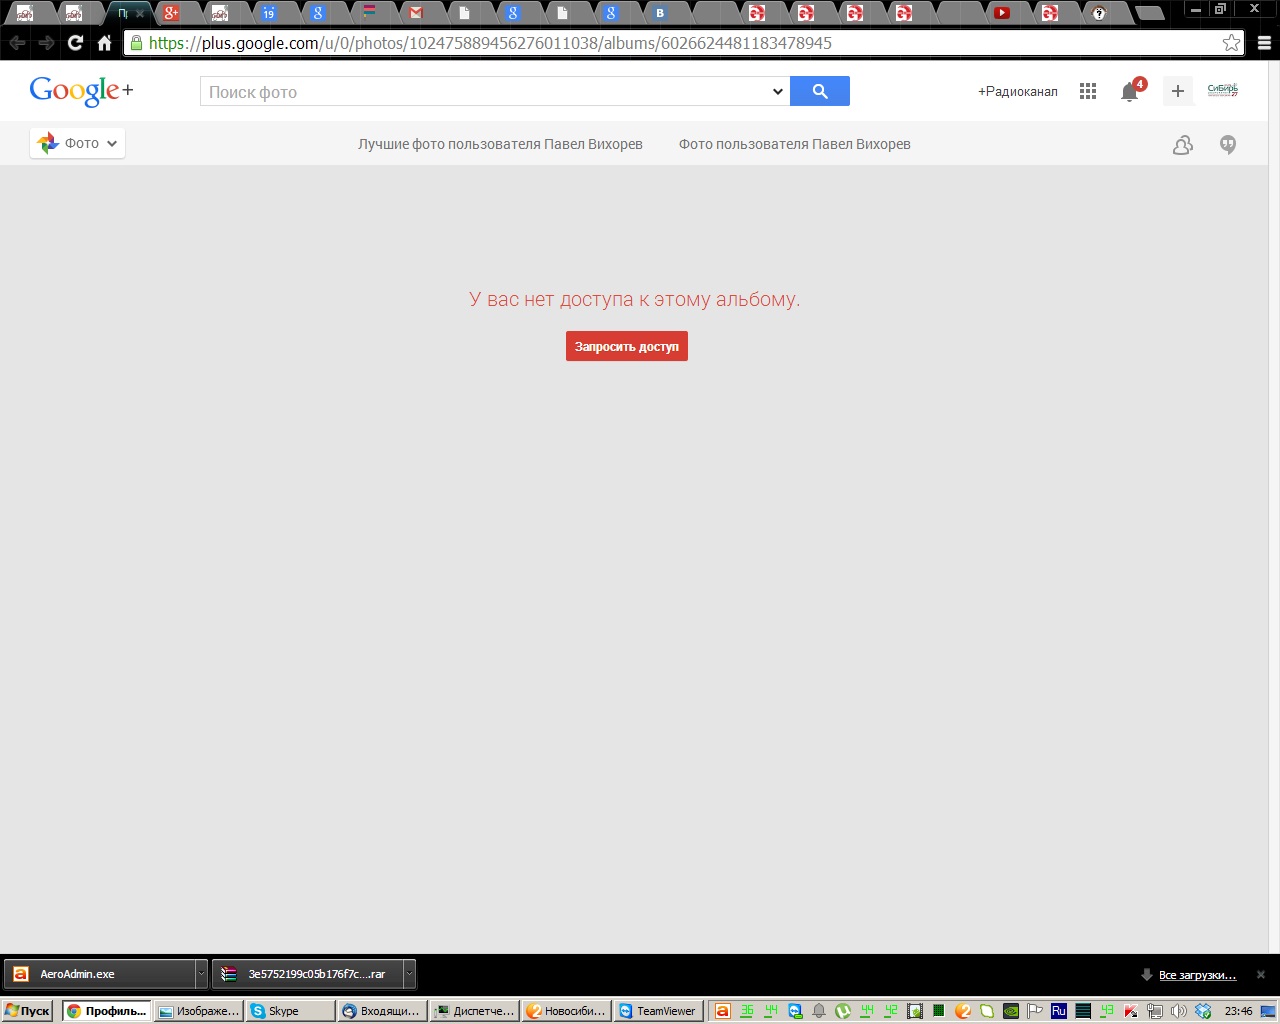This screenshot has height=1024, width=1280.
Task: Click the Google+ logo
Action: click(81, 91)
